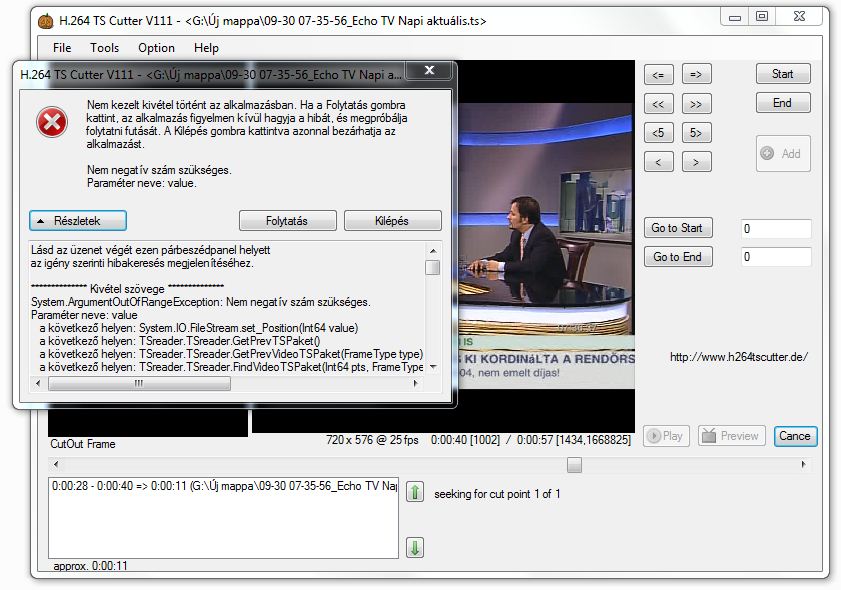841x590 pixels.
Task: Click the Go to Start button
Action: coord(677,228)
